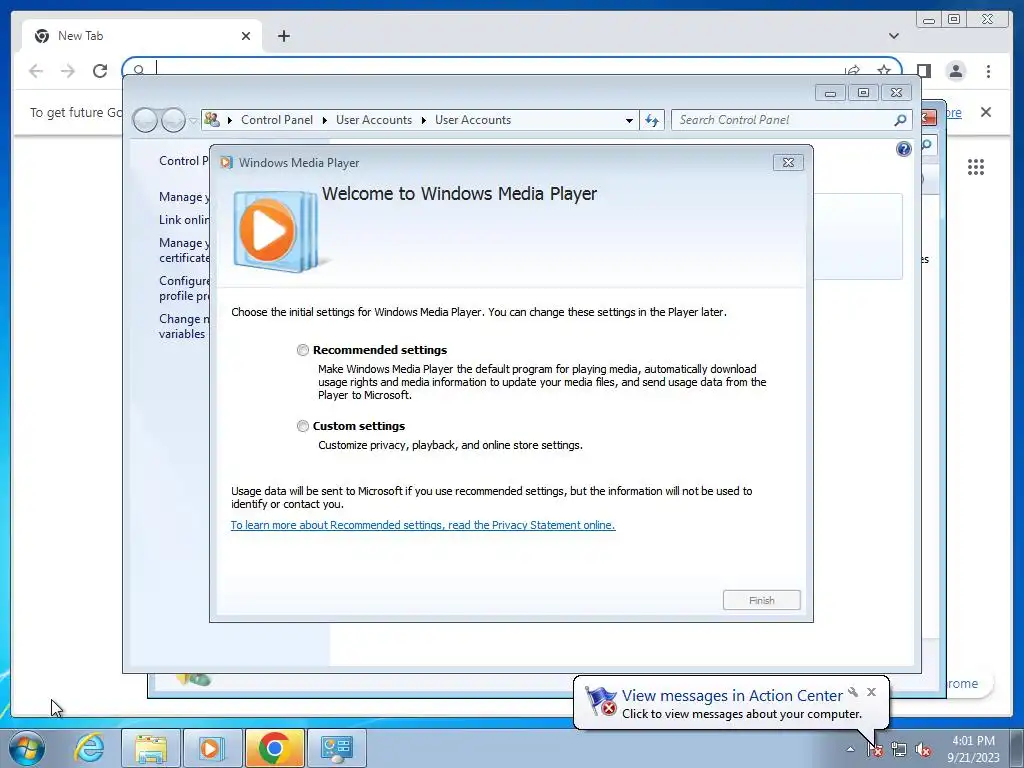Click the Show desktop strip on taskbar
The image size is (1024, 768).
coord(1017,748)
